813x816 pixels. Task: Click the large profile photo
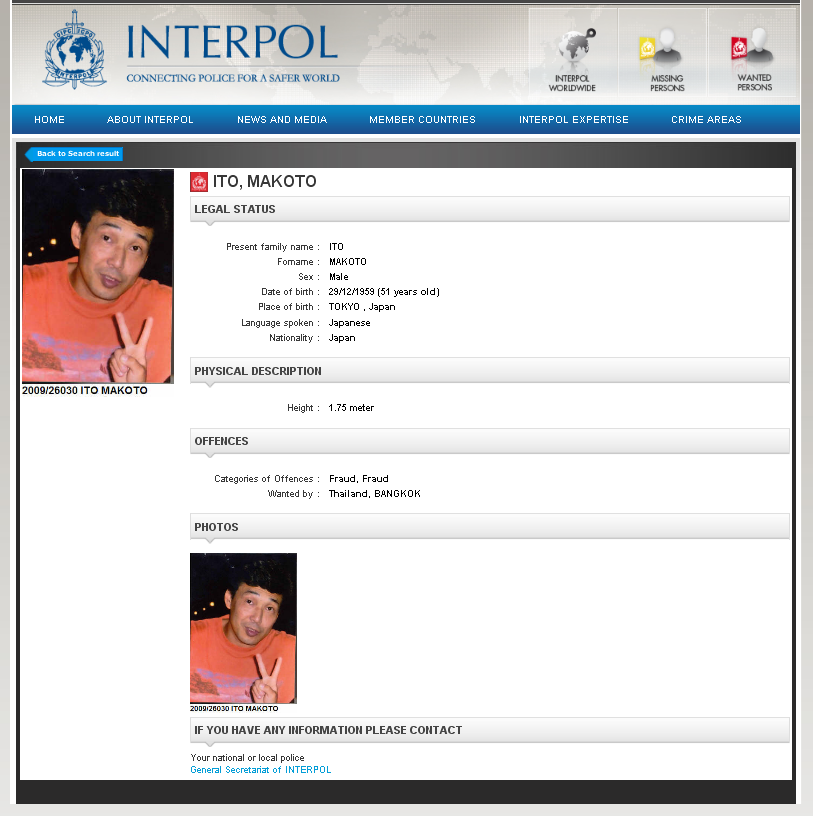pyautogui.click(x=98, y=276)
